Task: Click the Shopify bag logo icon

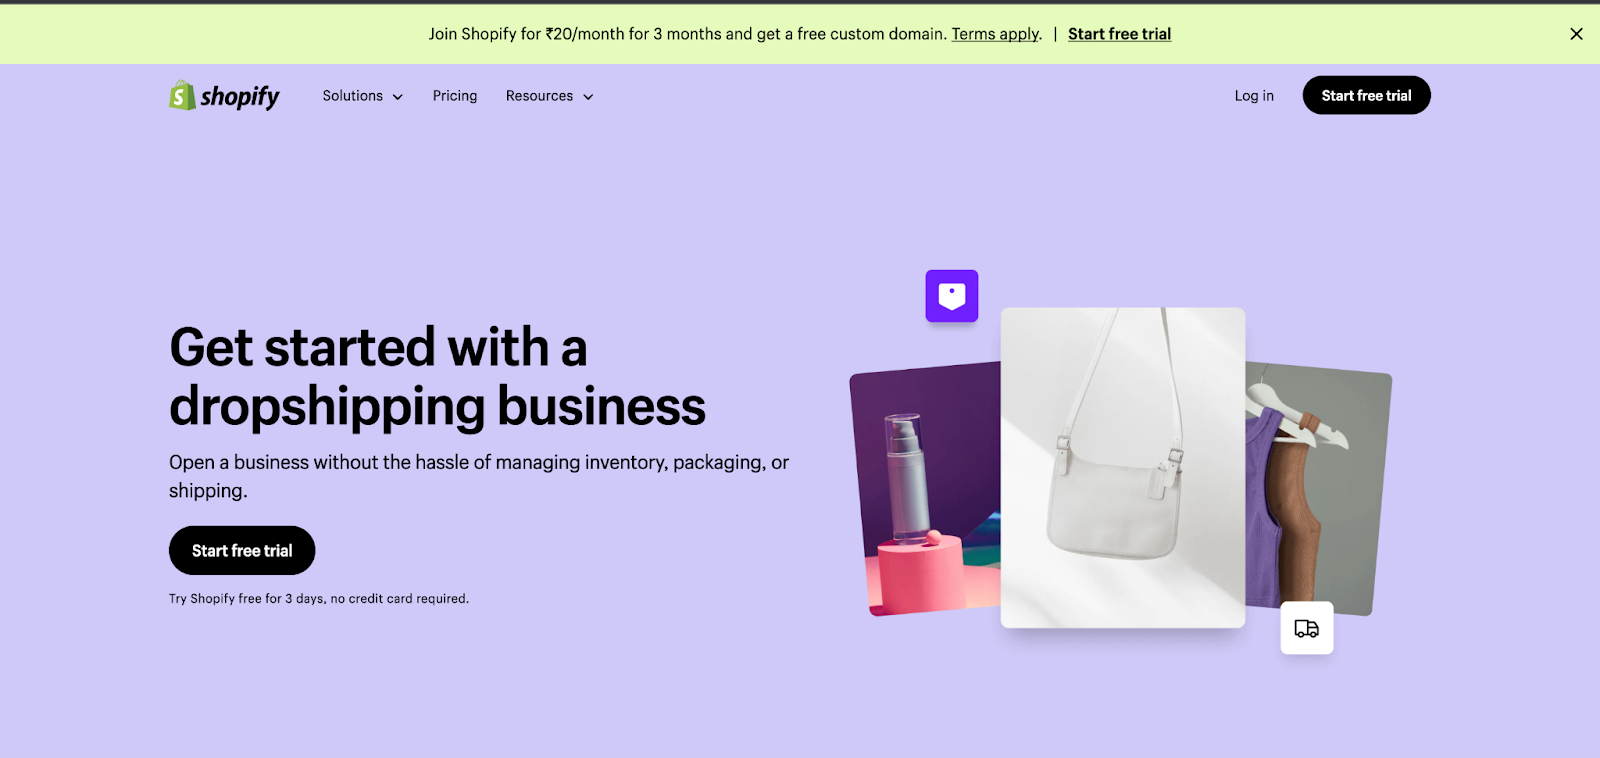Action: click(182, 95)
